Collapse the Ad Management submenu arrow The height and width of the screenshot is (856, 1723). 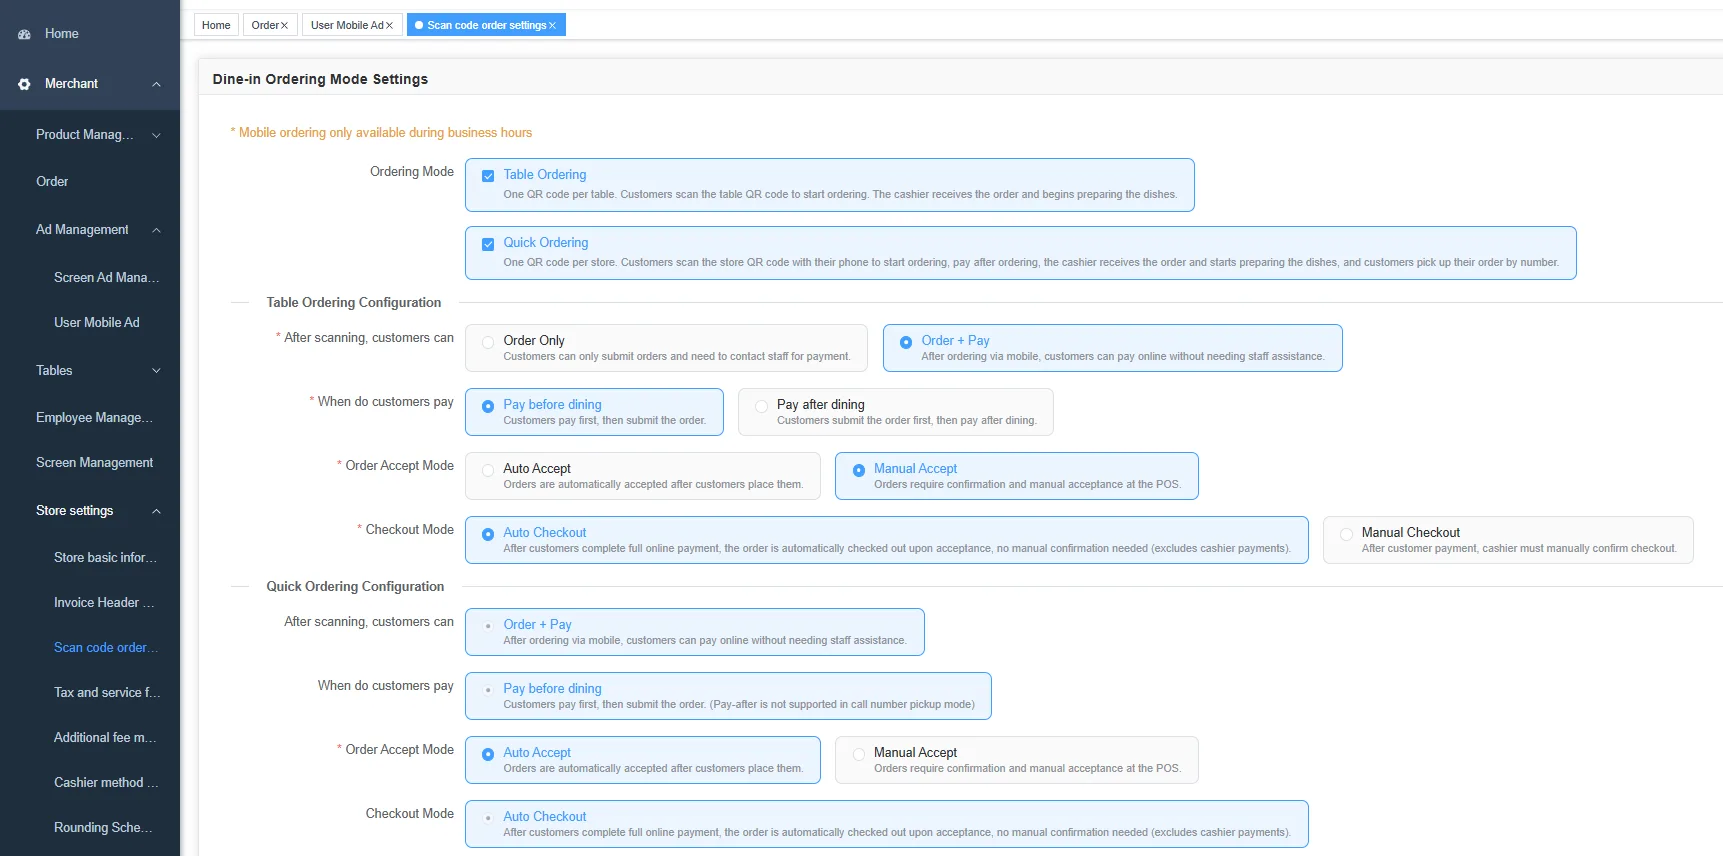pyautogui.click(x=156, y=230)
